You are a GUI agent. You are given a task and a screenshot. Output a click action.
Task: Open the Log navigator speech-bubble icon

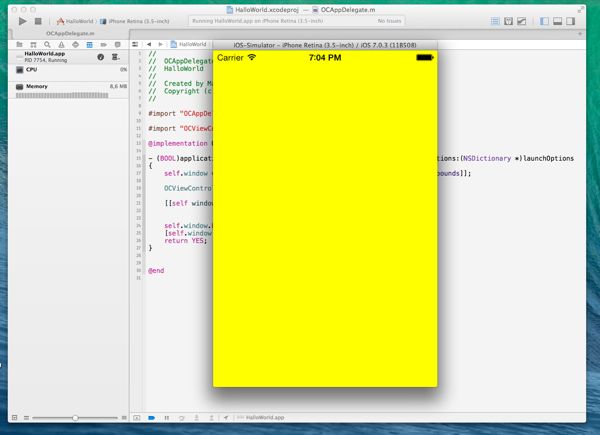(x=117, y=45)
